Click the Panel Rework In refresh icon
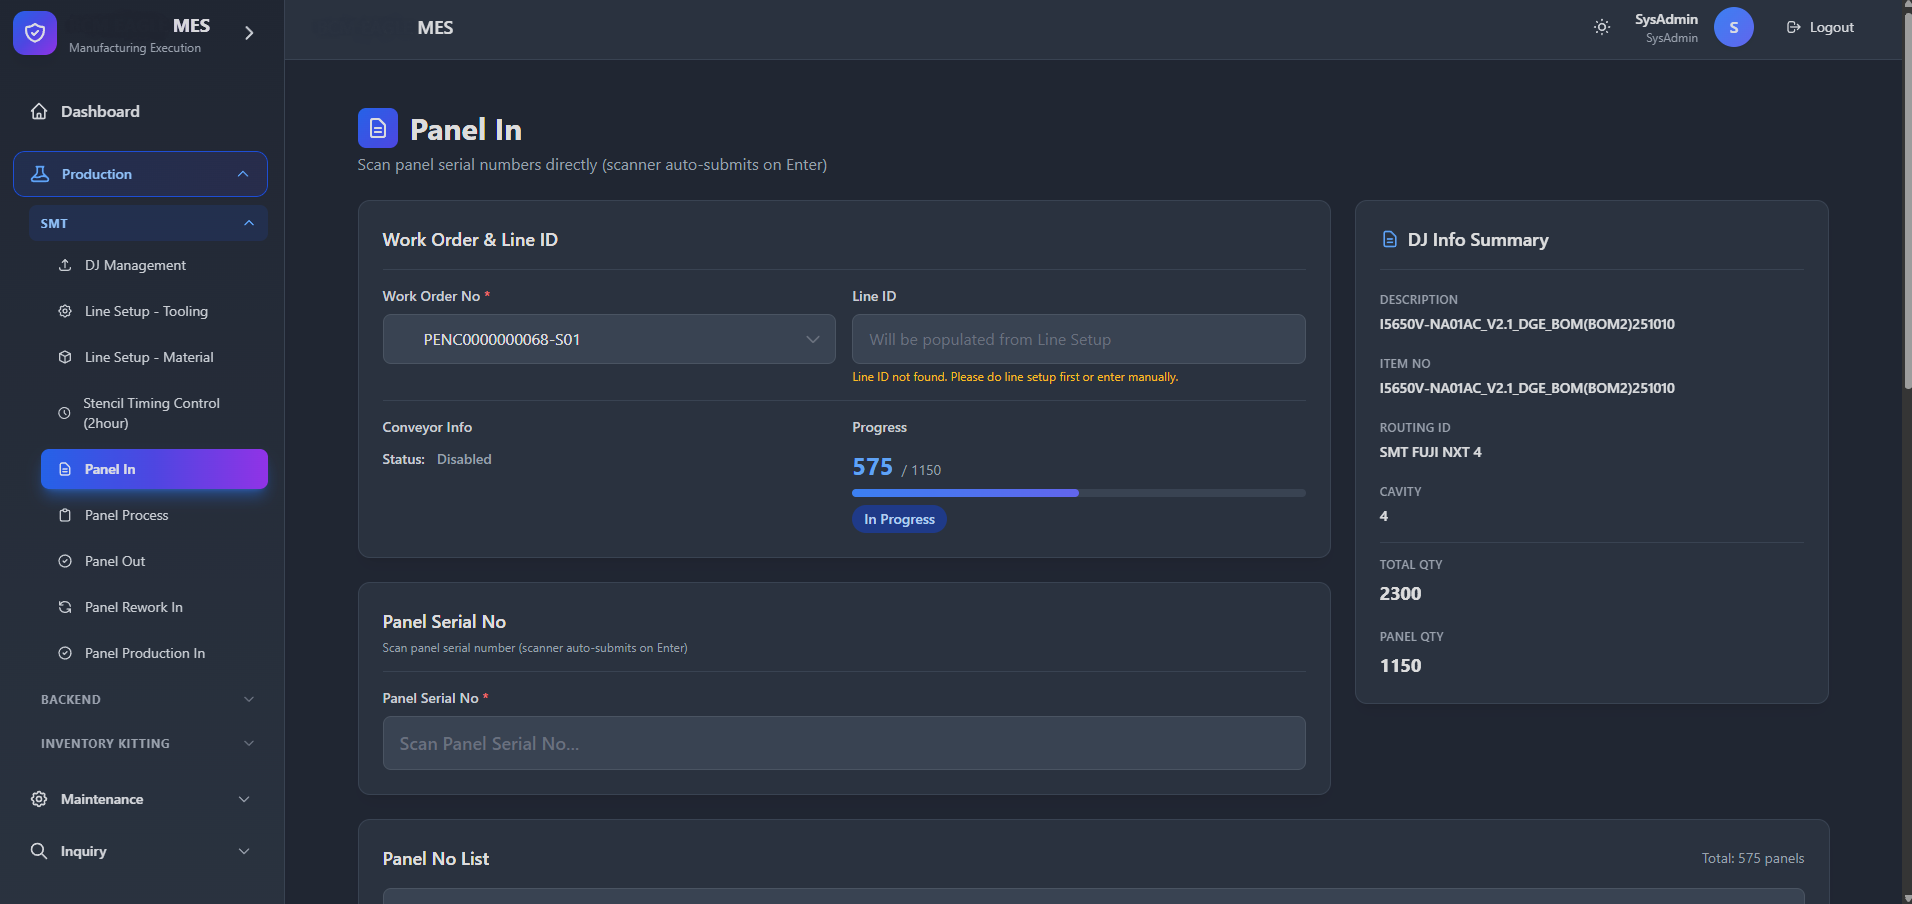 coord(65,607)
